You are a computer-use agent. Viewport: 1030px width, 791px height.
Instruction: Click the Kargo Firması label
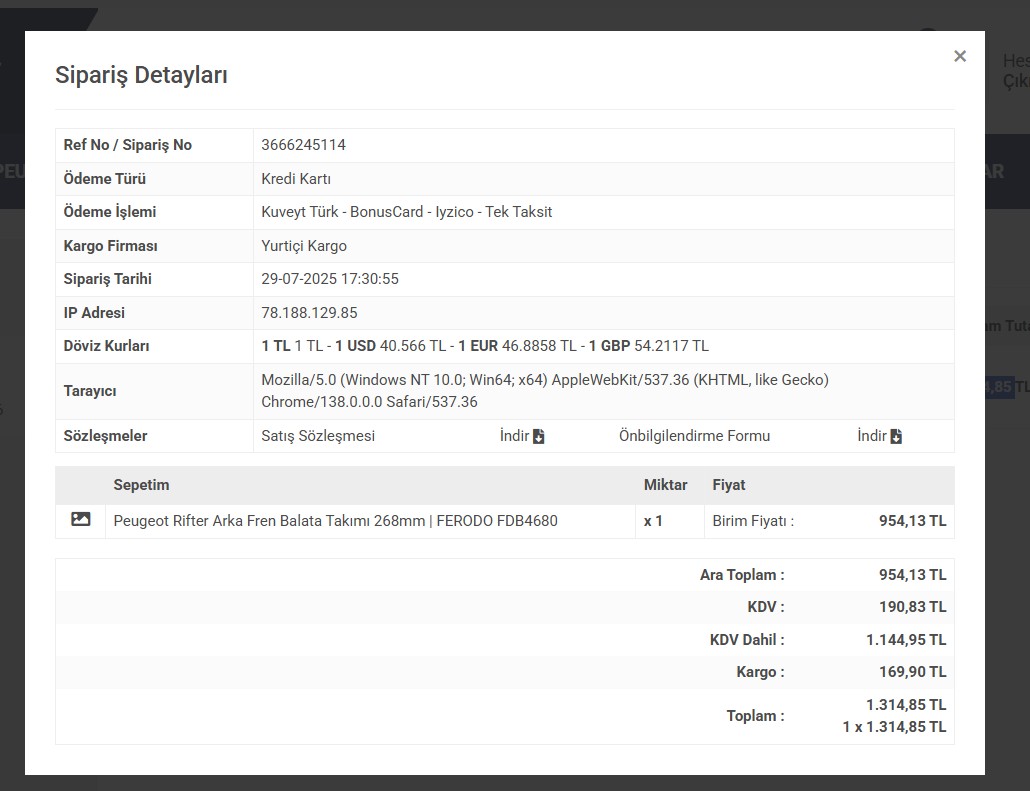(x=110, y=246)
